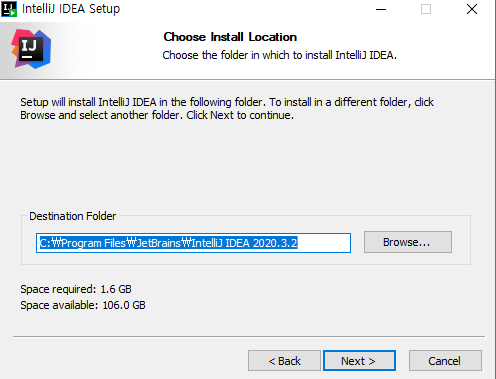Viewport: 496px width, 379px height.
Task: Open the Browse... folder picker
Action: pyautogui.click(x=408, y=242)
